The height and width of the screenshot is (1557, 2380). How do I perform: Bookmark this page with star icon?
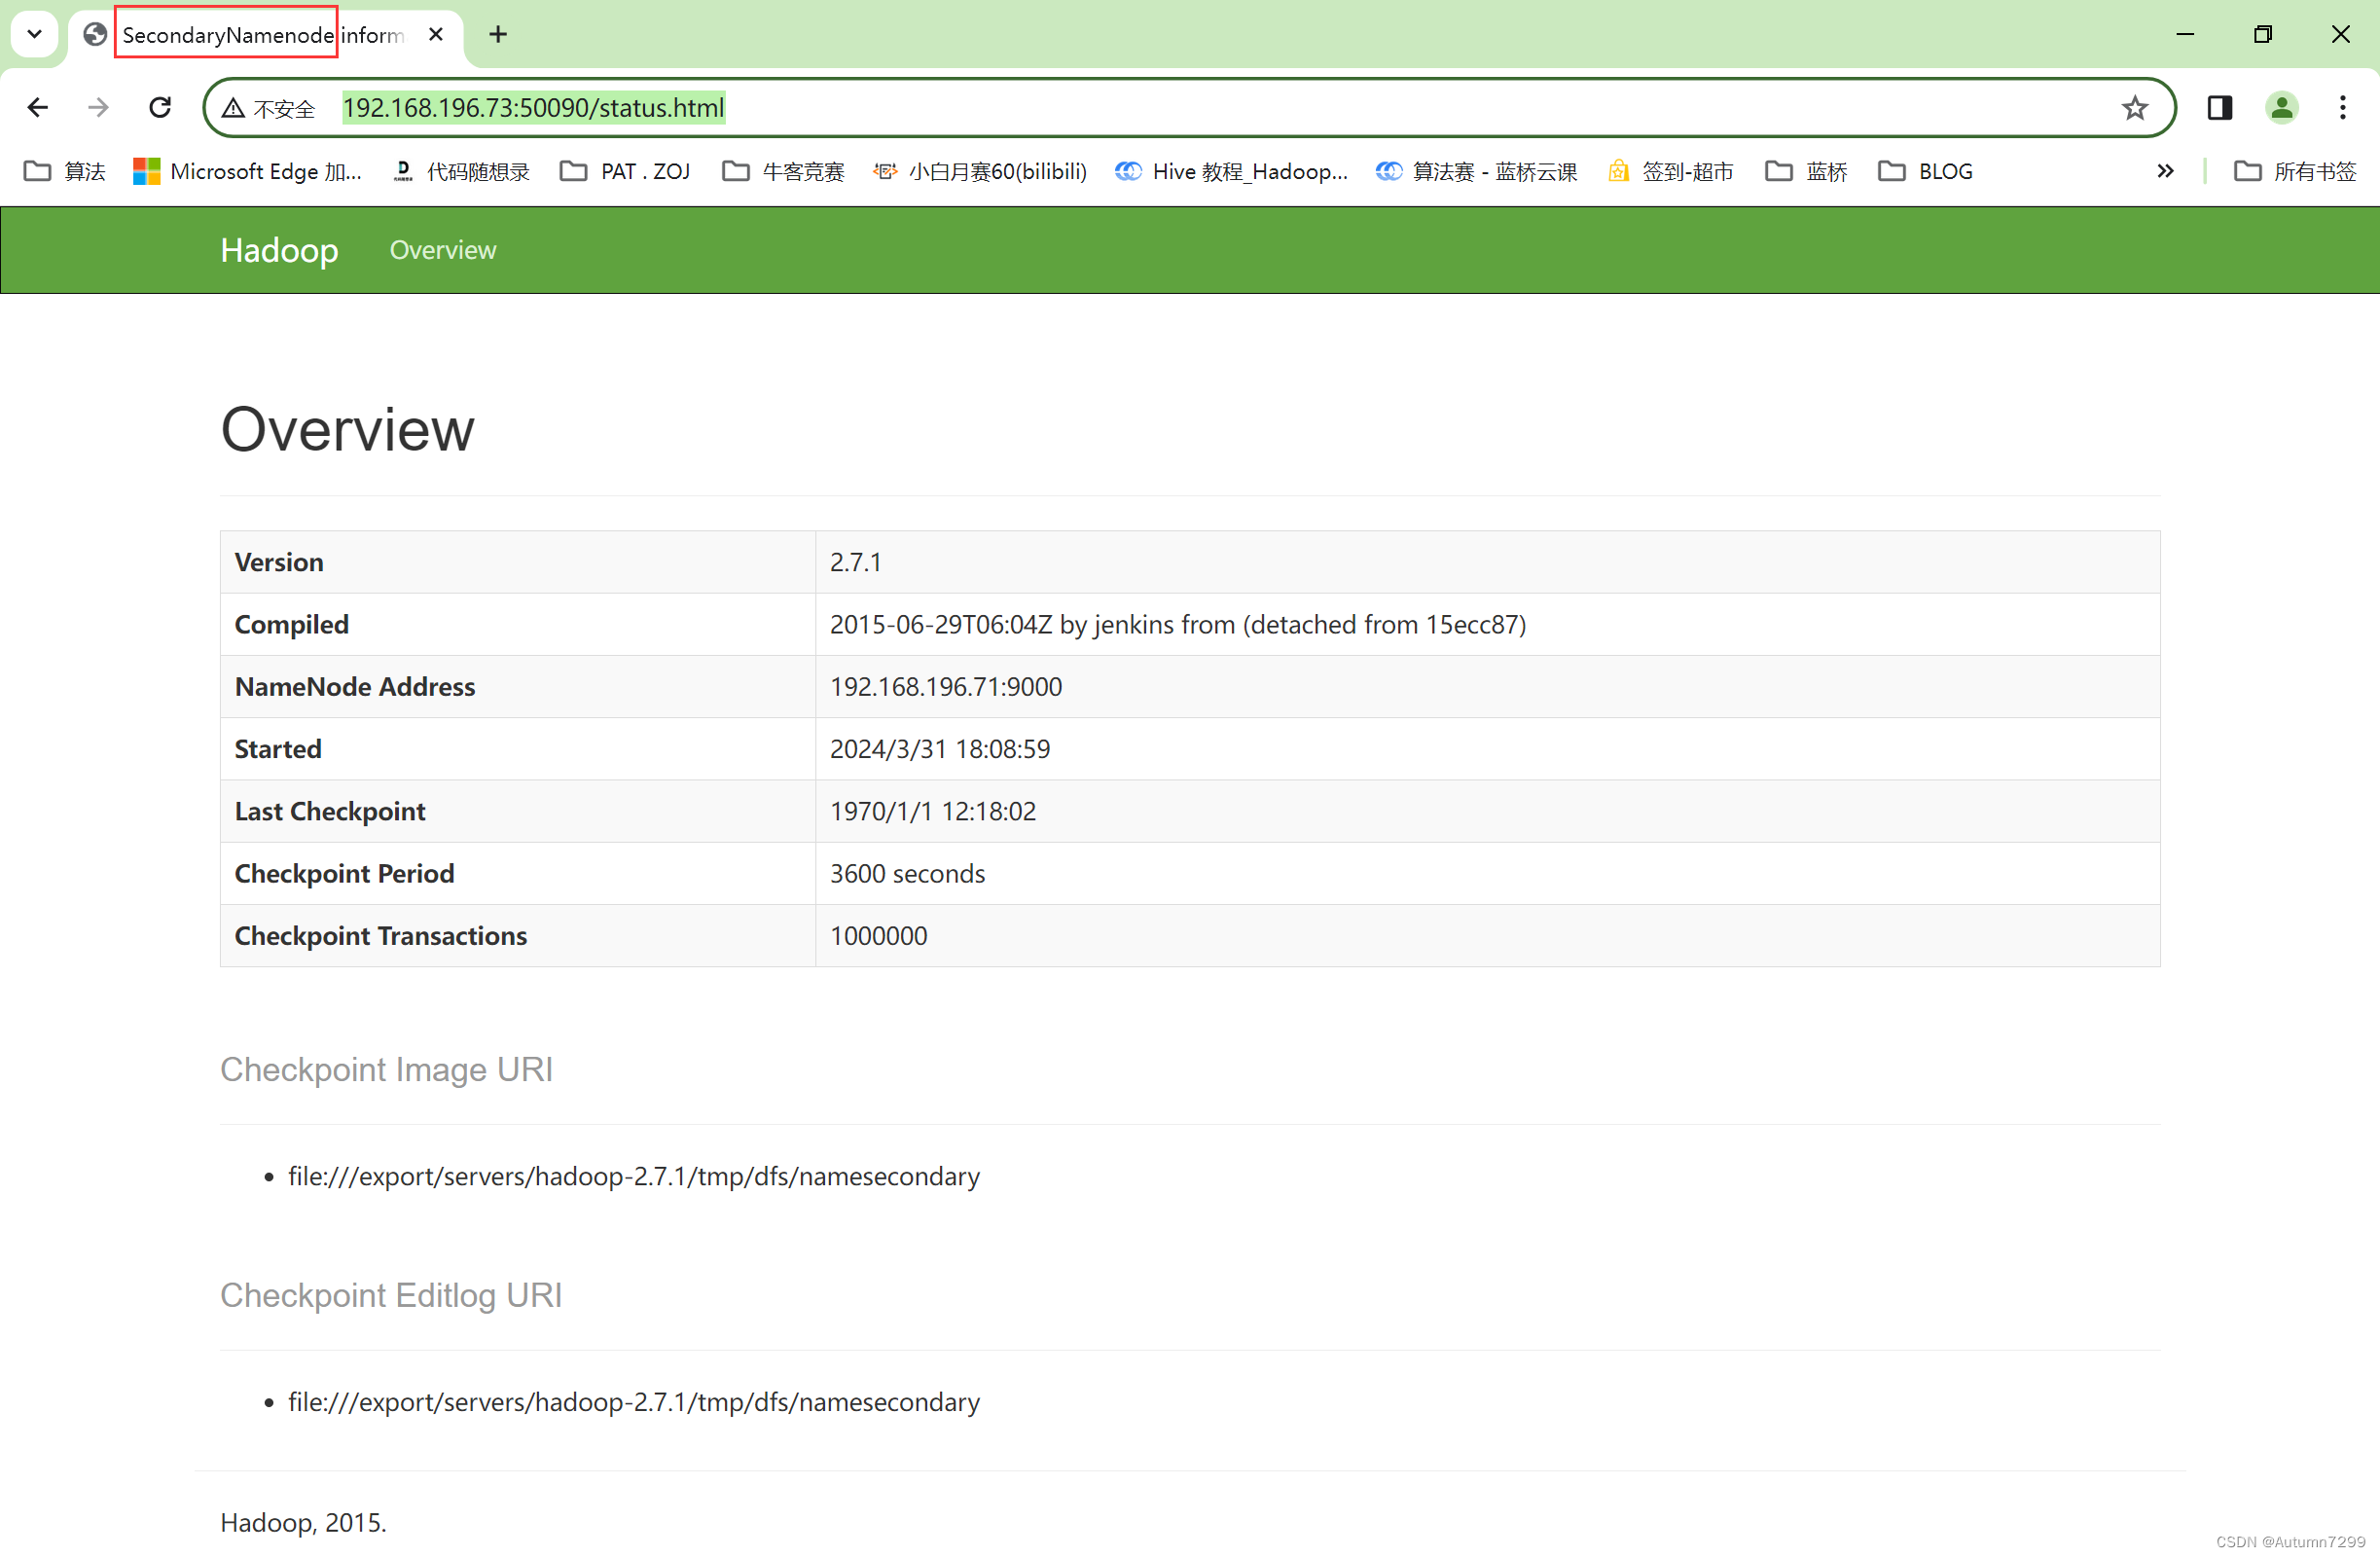tap(2134, 107)
